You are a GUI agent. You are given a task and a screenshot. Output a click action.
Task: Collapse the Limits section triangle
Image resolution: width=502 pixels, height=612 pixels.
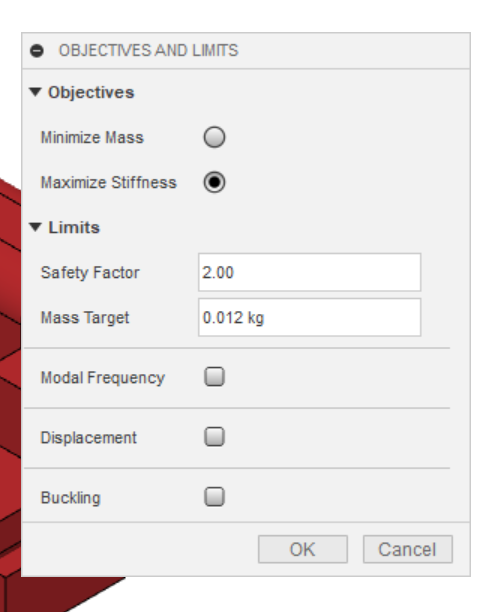[x=35, y=227]
